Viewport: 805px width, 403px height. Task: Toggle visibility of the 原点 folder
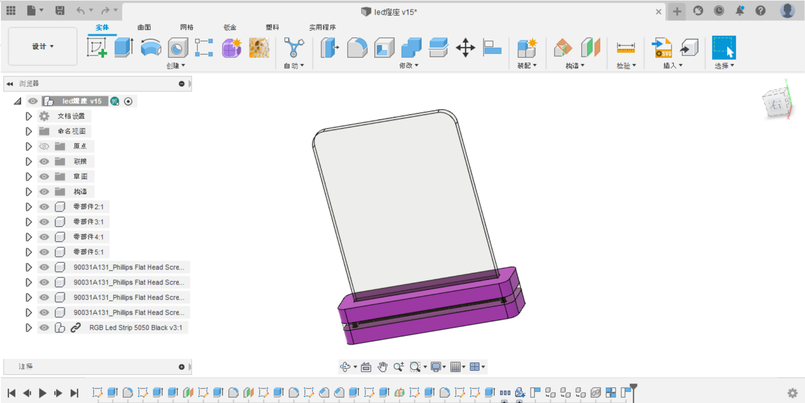(x=44, y=146)
